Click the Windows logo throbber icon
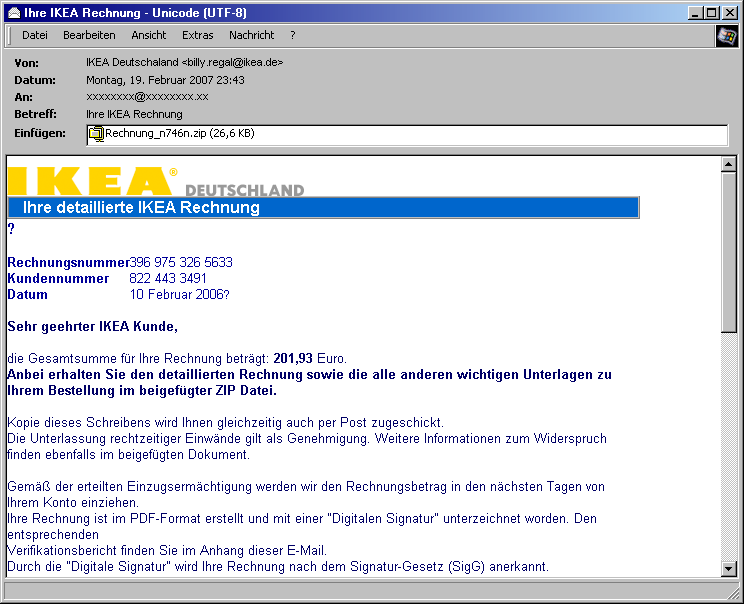This screenshot has width=744, height=604. (726, 36)
